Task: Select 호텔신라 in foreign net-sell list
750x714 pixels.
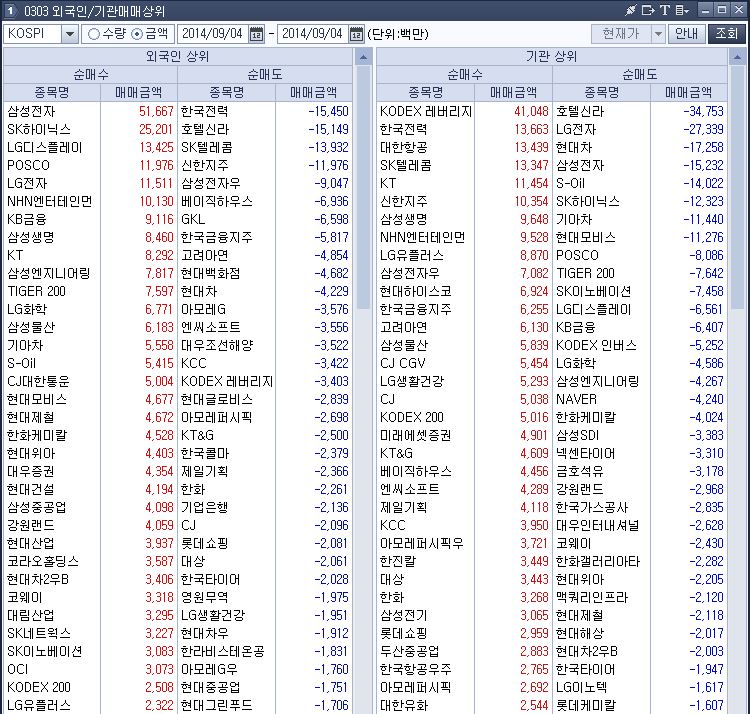Action: [205, 130]
